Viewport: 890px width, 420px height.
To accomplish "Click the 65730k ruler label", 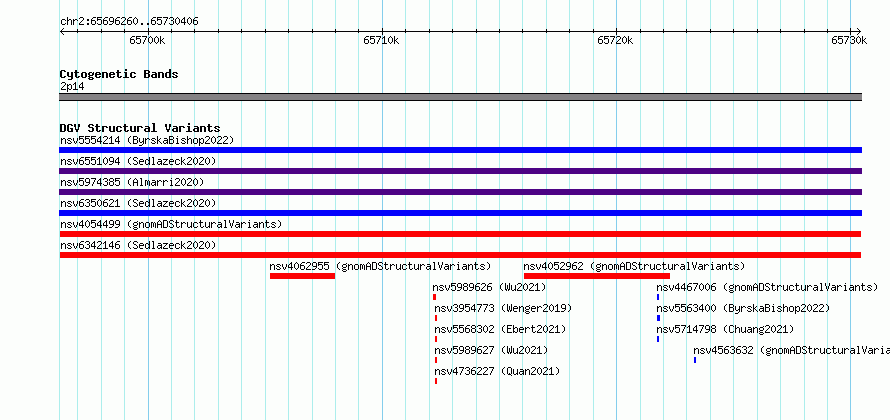I will (849, 40).
